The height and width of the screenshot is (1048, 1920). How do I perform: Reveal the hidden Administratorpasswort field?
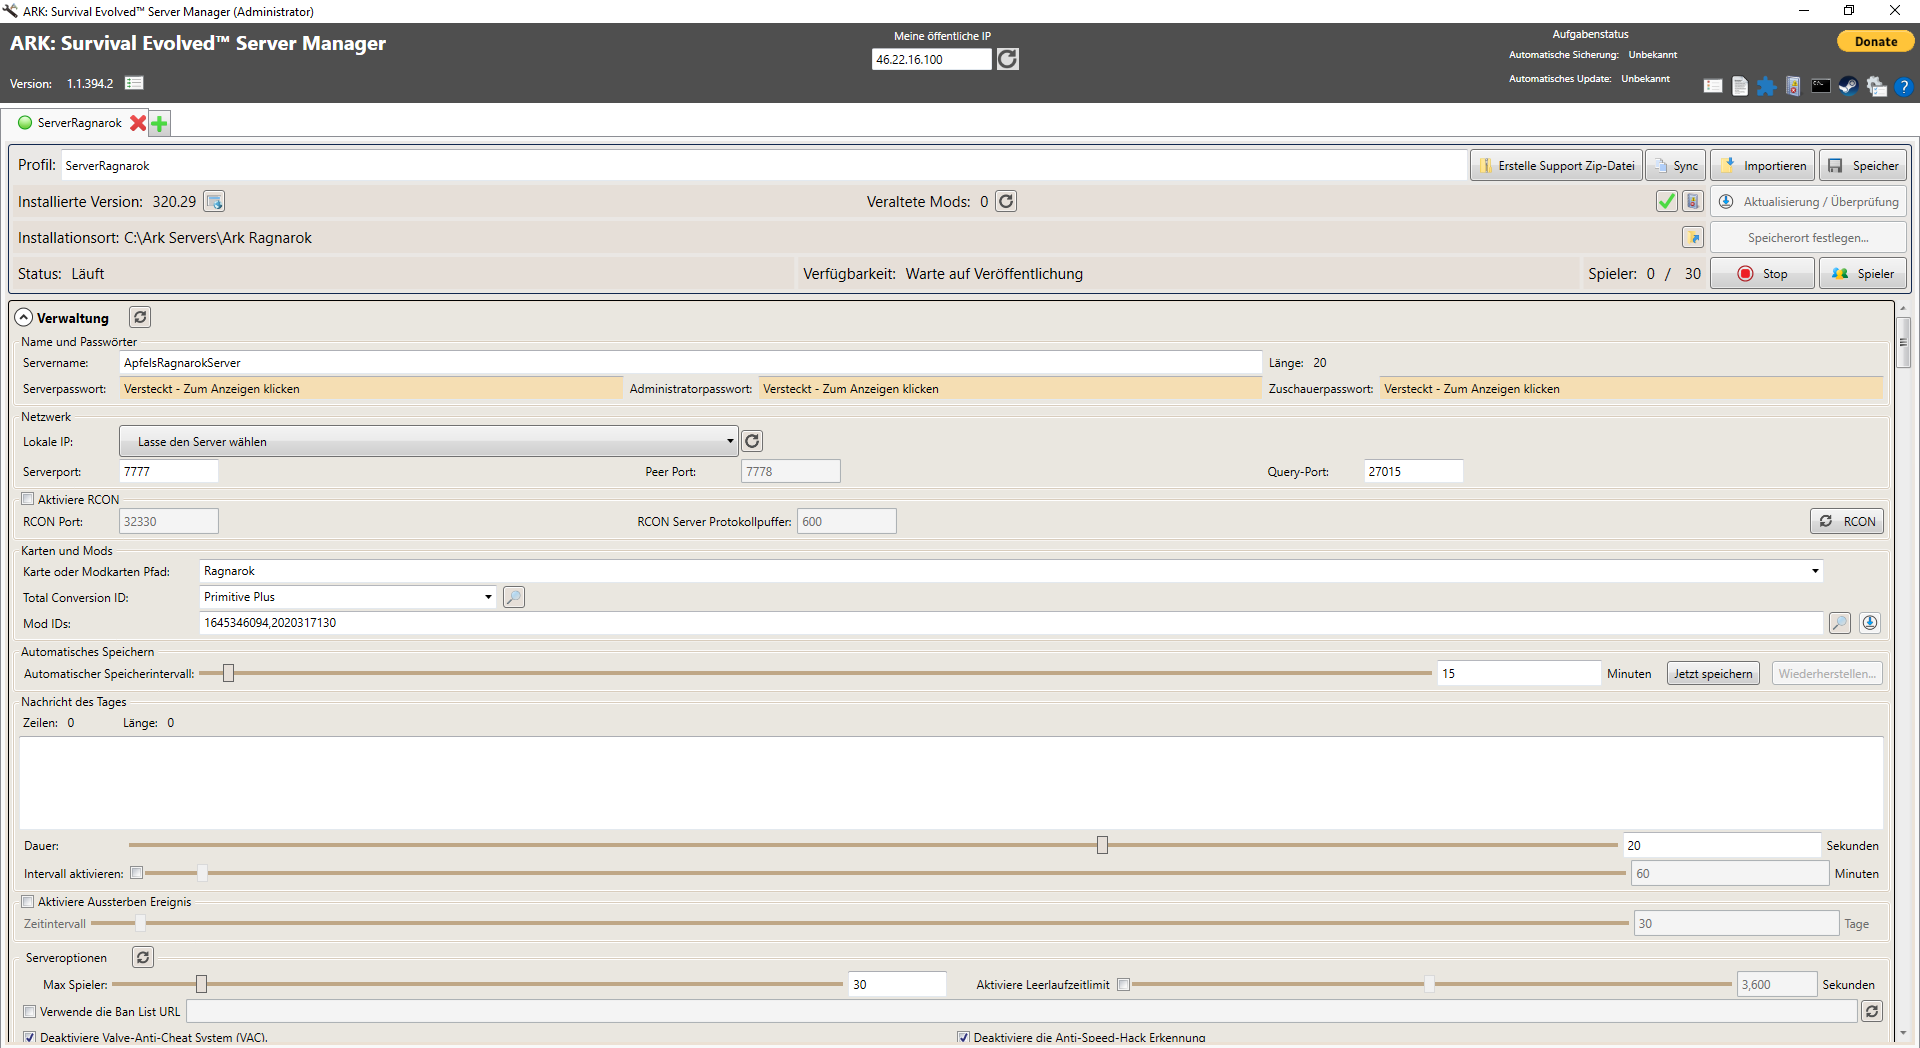[x=1010, y=389]
